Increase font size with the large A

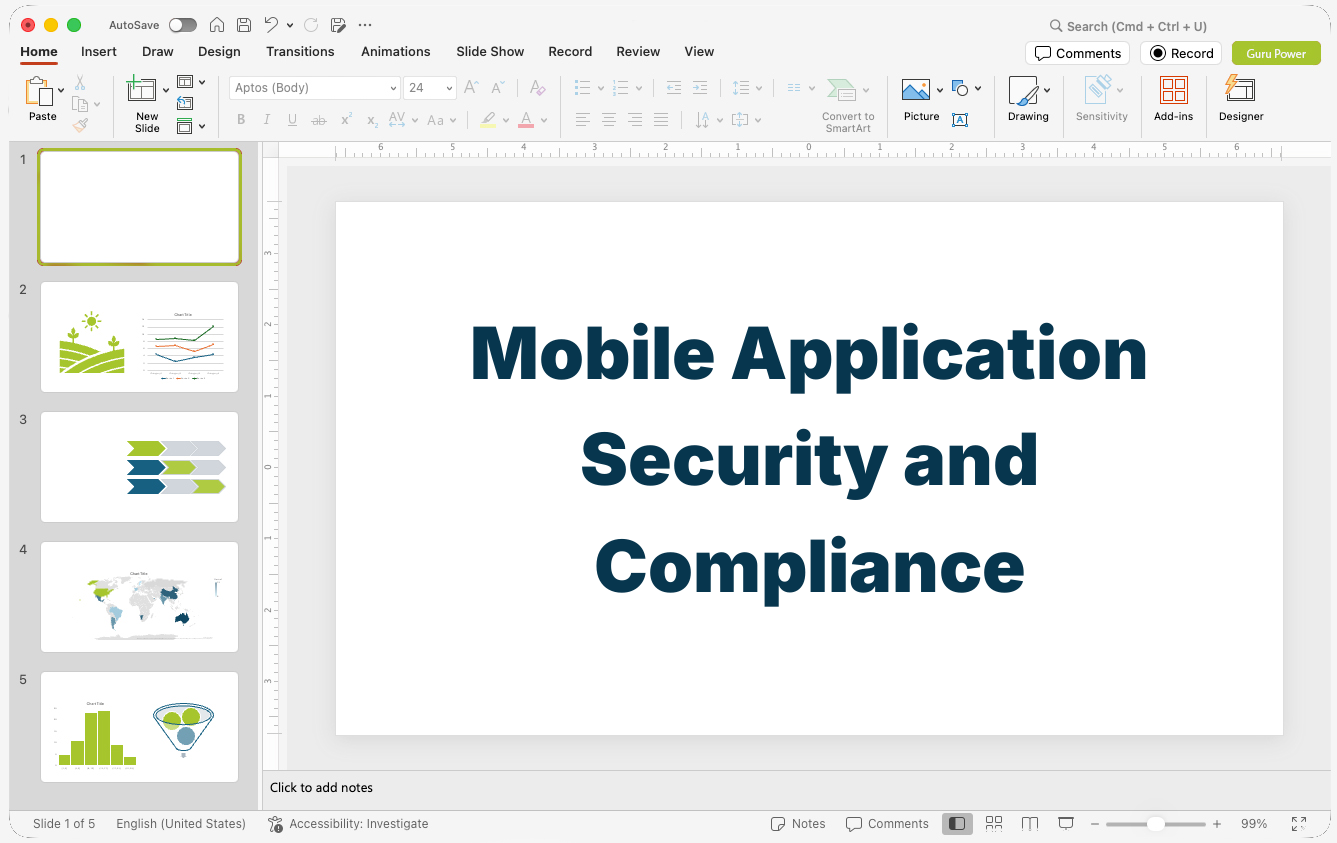pyautogui.click(x=472, y=88)
